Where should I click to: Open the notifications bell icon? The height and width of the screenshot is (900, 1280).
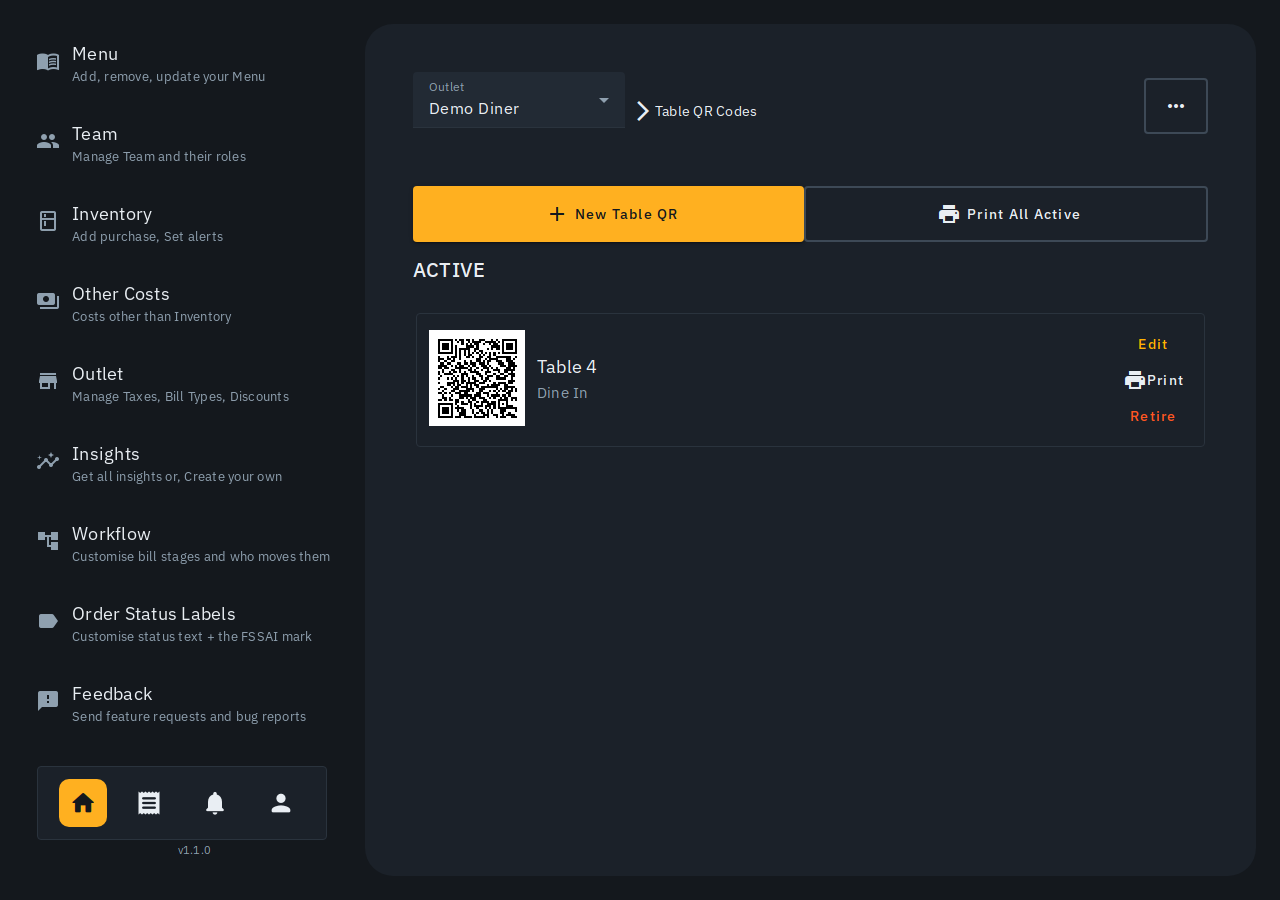click(x=215, y=803)
